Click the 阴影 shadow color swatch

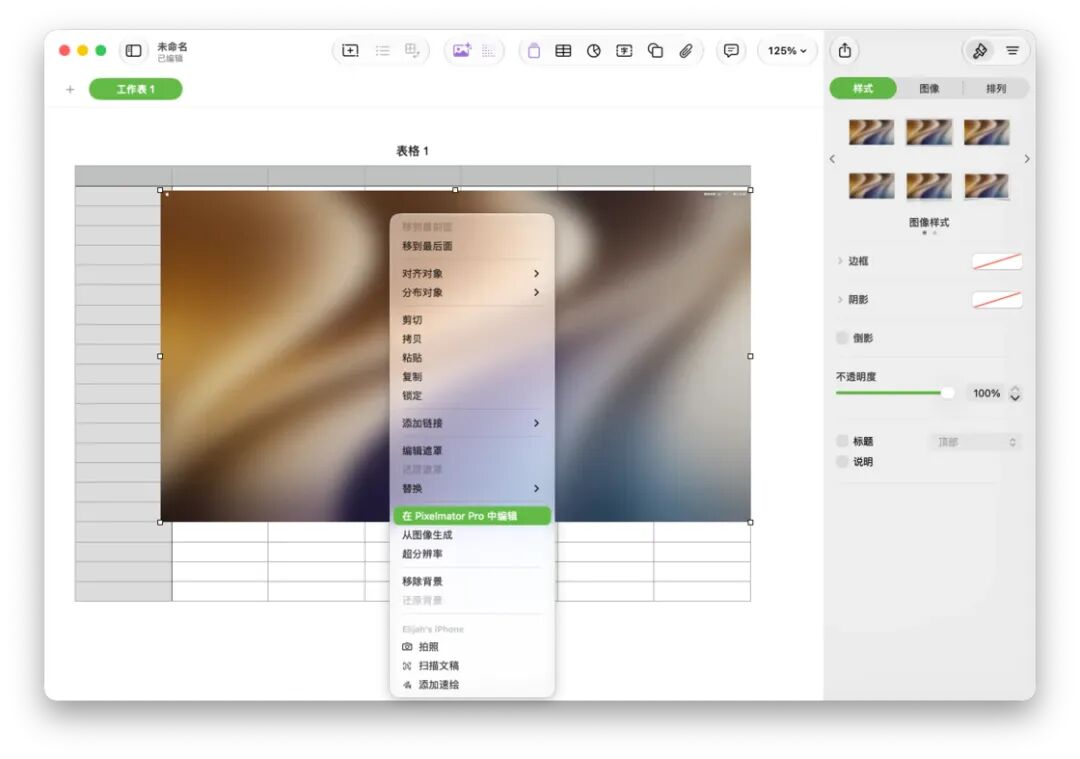(x=997, y=300)
